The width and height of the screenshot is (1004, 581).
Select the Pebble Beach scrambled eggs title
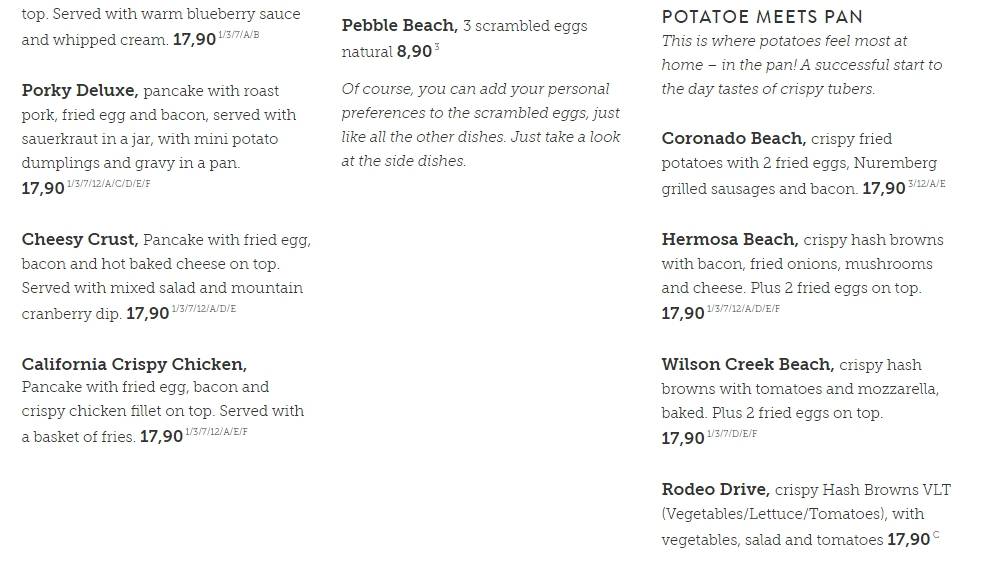400,26
